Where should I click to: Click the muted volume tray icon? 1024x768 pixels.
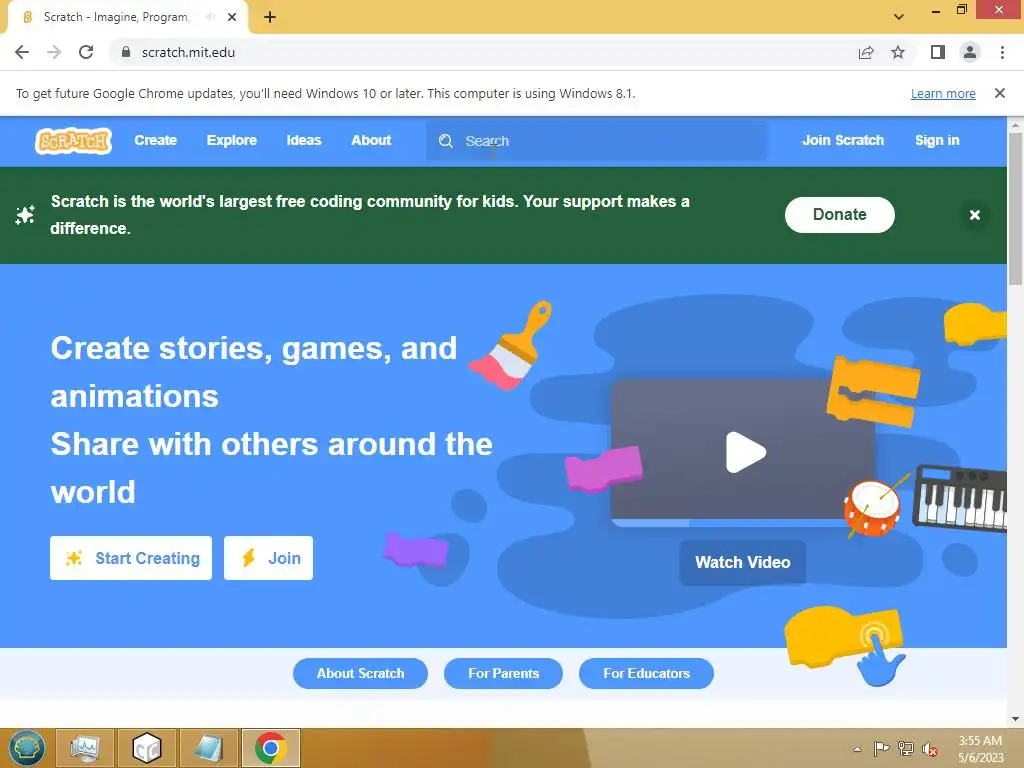[930, 748]
